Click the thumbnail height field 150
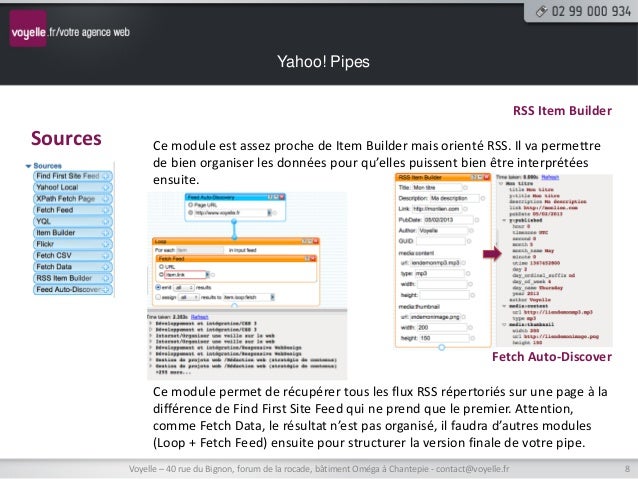The width and height of the screenshot is (638, 479). click(445, 338)
